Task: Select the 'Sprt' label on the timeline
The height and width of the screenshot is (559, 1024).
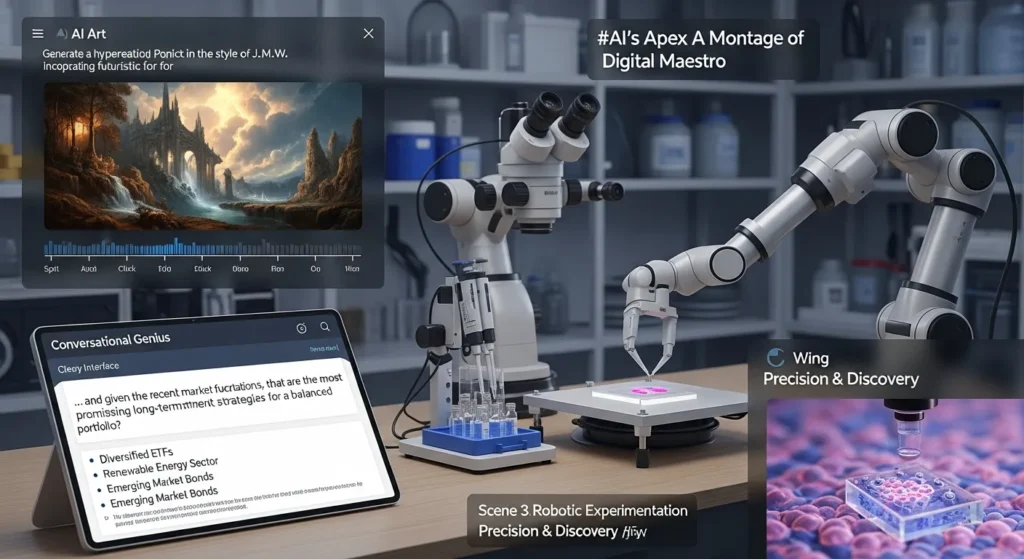Action: click(x=52, y=269)
